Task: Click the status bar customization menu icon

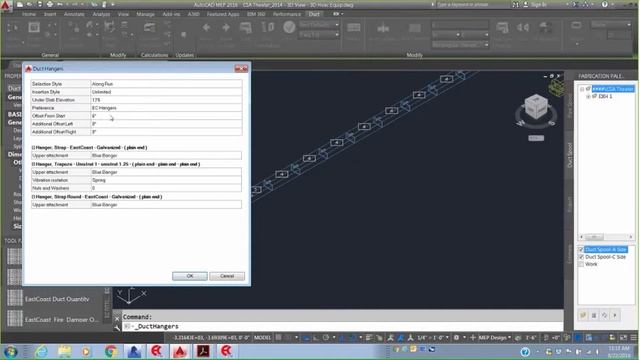Action: point(633,338)
